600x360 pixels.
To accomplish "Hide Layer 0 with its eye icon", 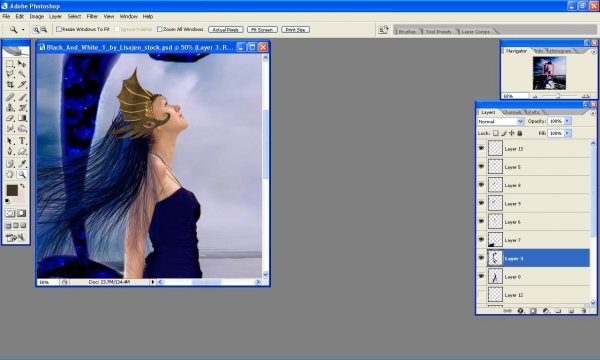I will 481,276.
